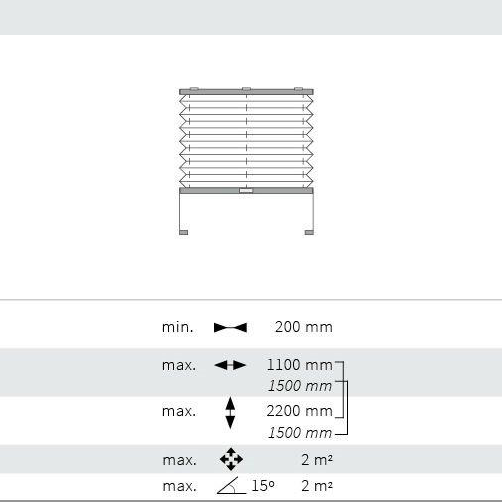Click the gray header bar at the top
Viewport: 502px width, 502px height.
251,17
